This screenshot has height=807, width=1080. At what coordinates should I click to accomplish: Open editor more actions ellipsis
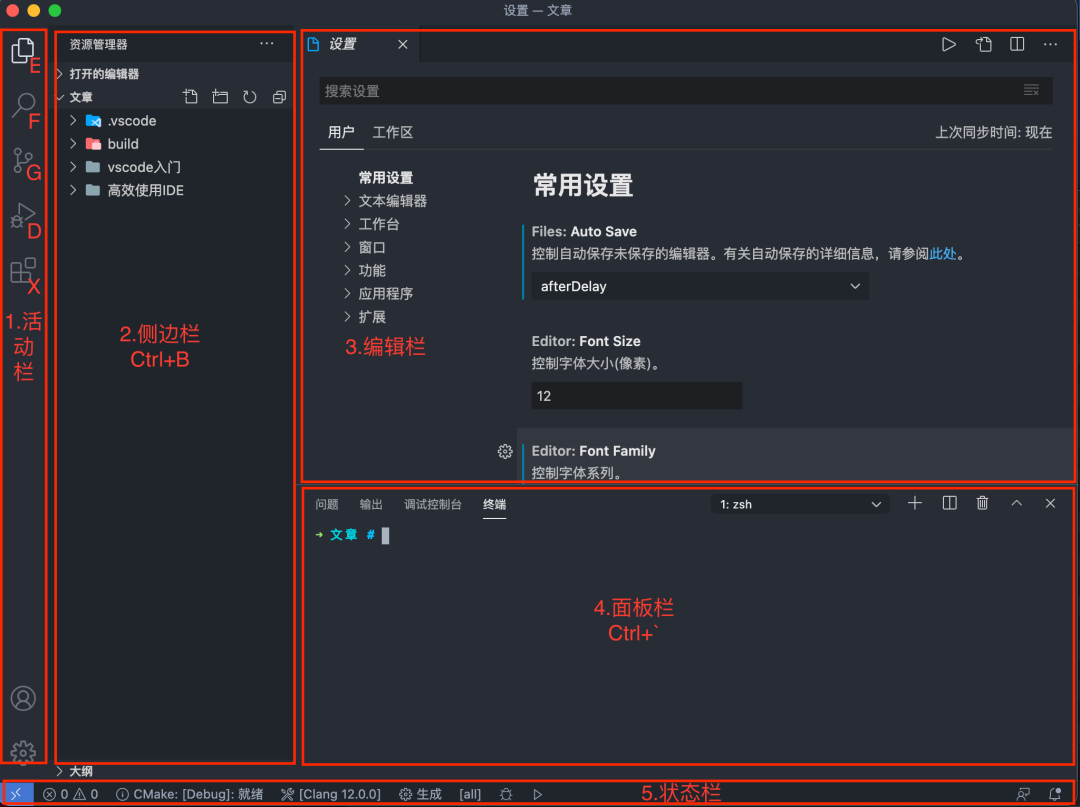click(1050, 44)
